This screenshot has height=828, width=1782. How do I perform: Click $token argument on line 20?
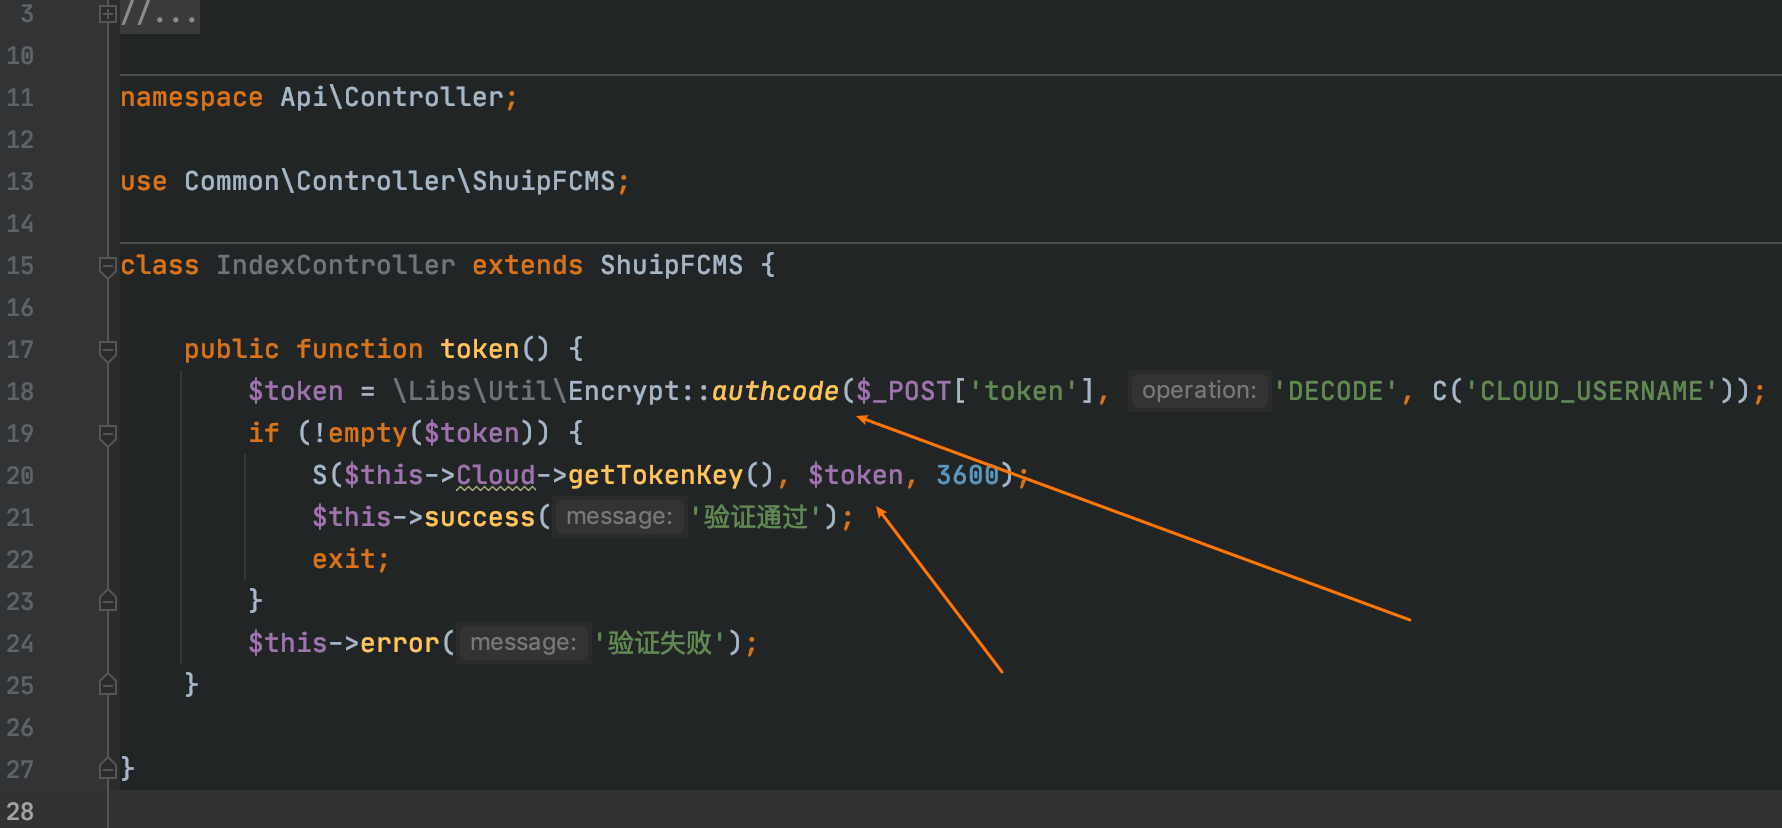[x=855, y=475]
